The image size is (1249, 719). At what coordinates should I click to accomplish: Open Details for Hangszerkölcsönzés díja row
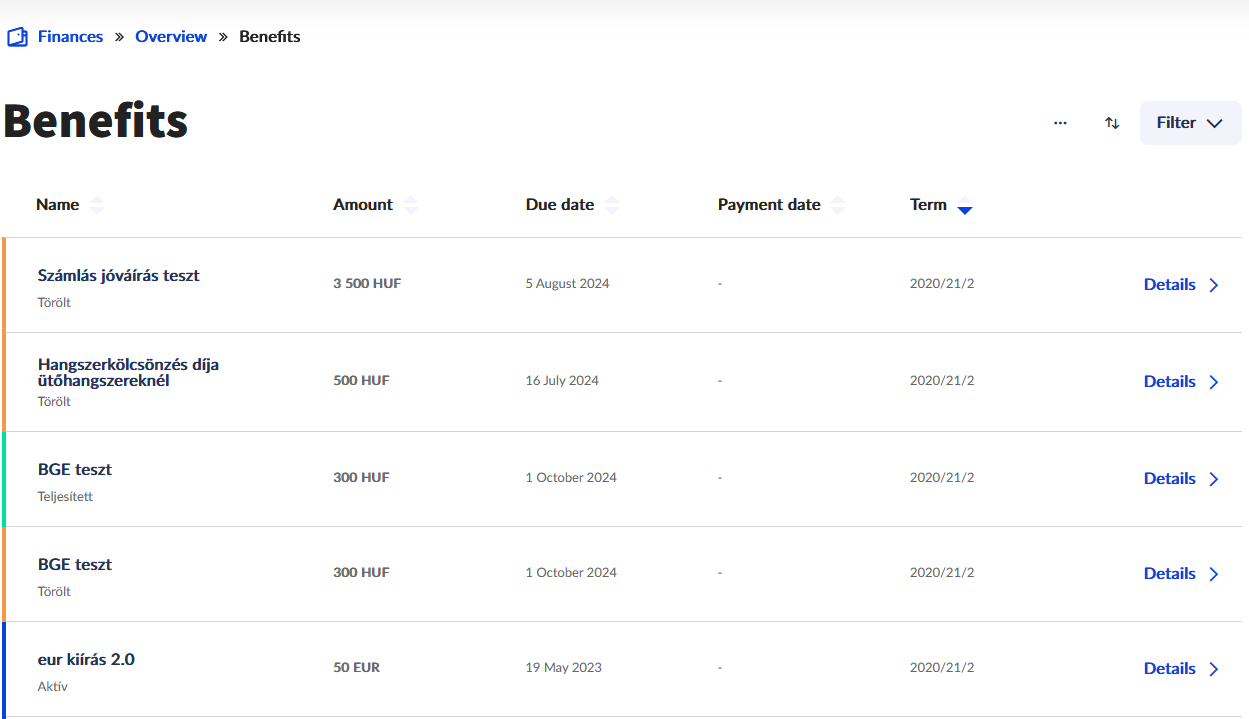(x=1170, y=382)
